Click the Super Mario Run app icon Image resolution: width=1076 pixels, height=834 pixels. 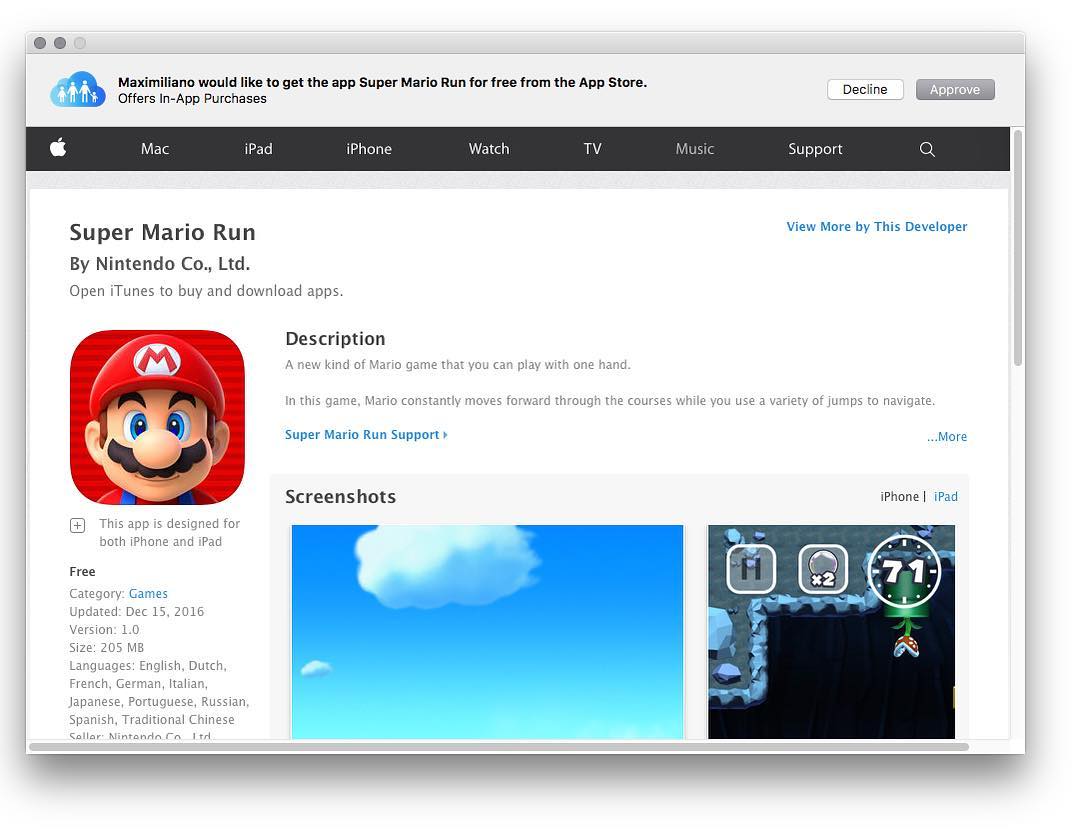[x=157, y=417]
